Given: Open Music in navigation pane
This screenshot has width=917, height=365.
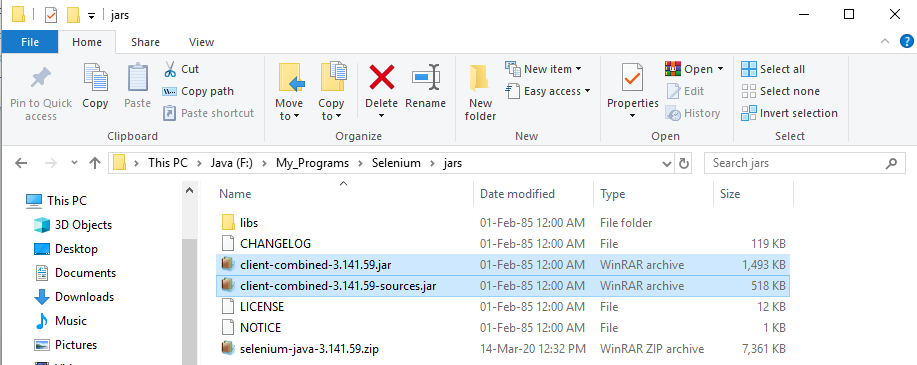Looking at the screenshot, I should [x=60, y=321].
